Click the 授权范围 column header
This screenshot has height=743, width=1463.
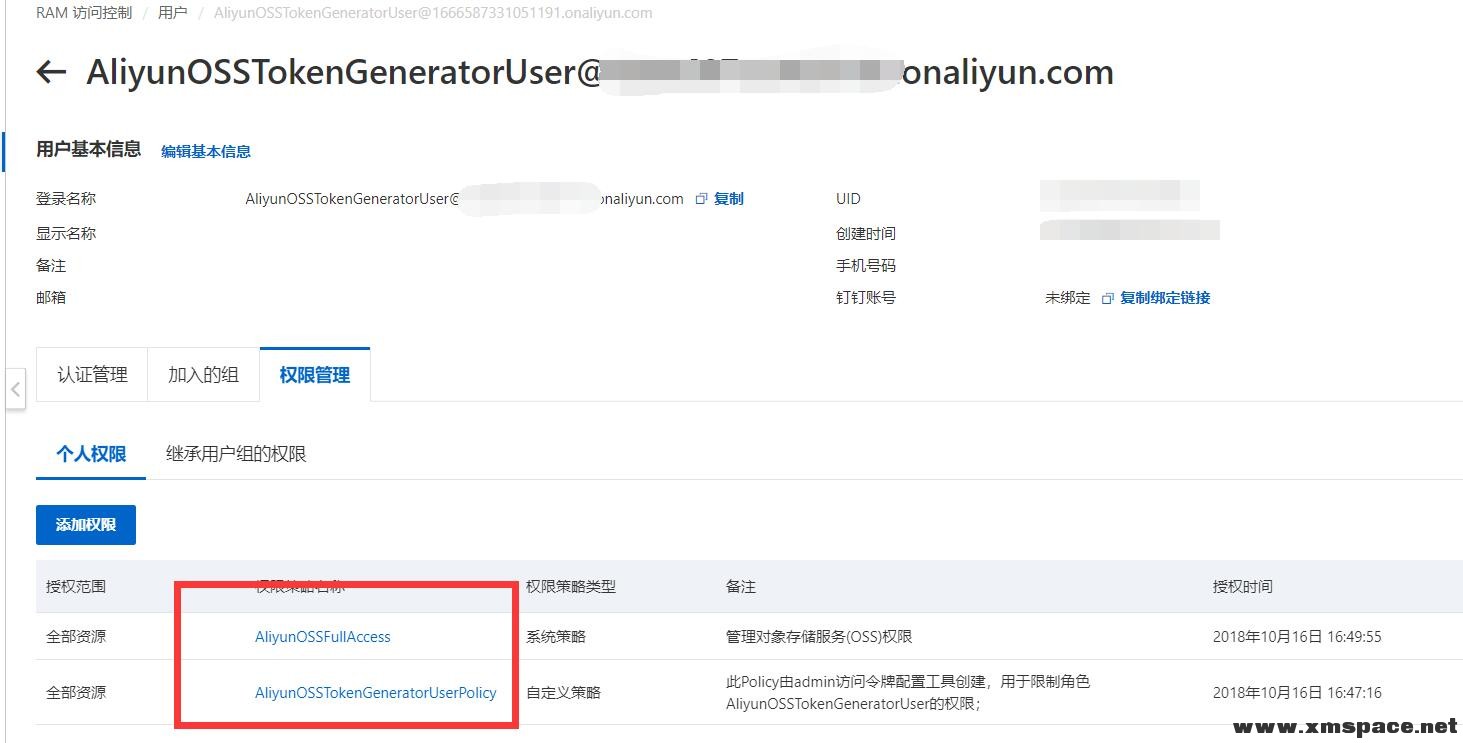pos(76,587)
